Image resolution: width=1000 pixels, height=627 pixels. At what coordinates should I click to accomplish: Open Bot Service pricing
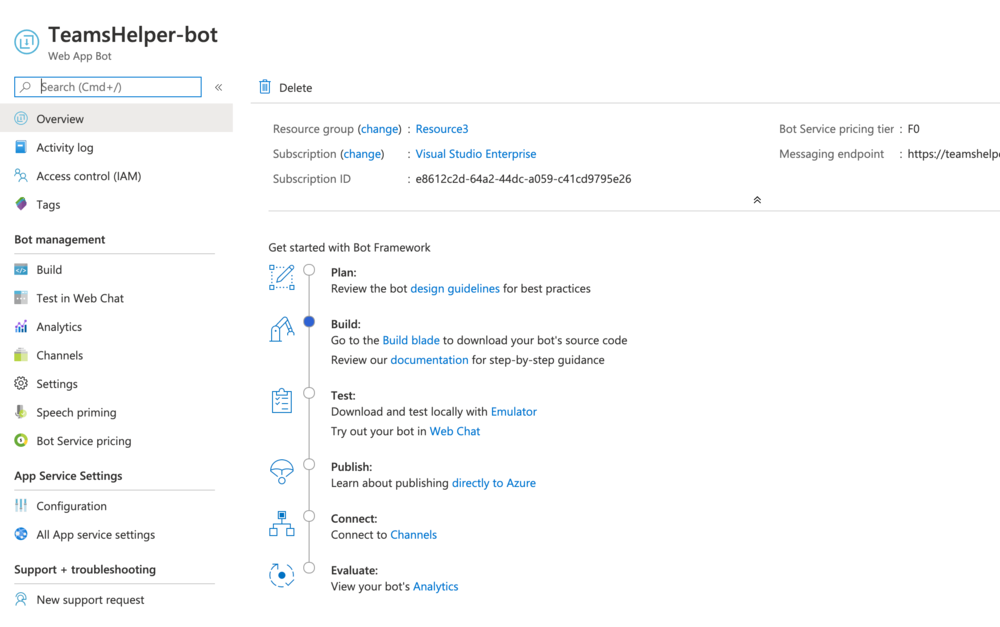(x=80, y=441)
